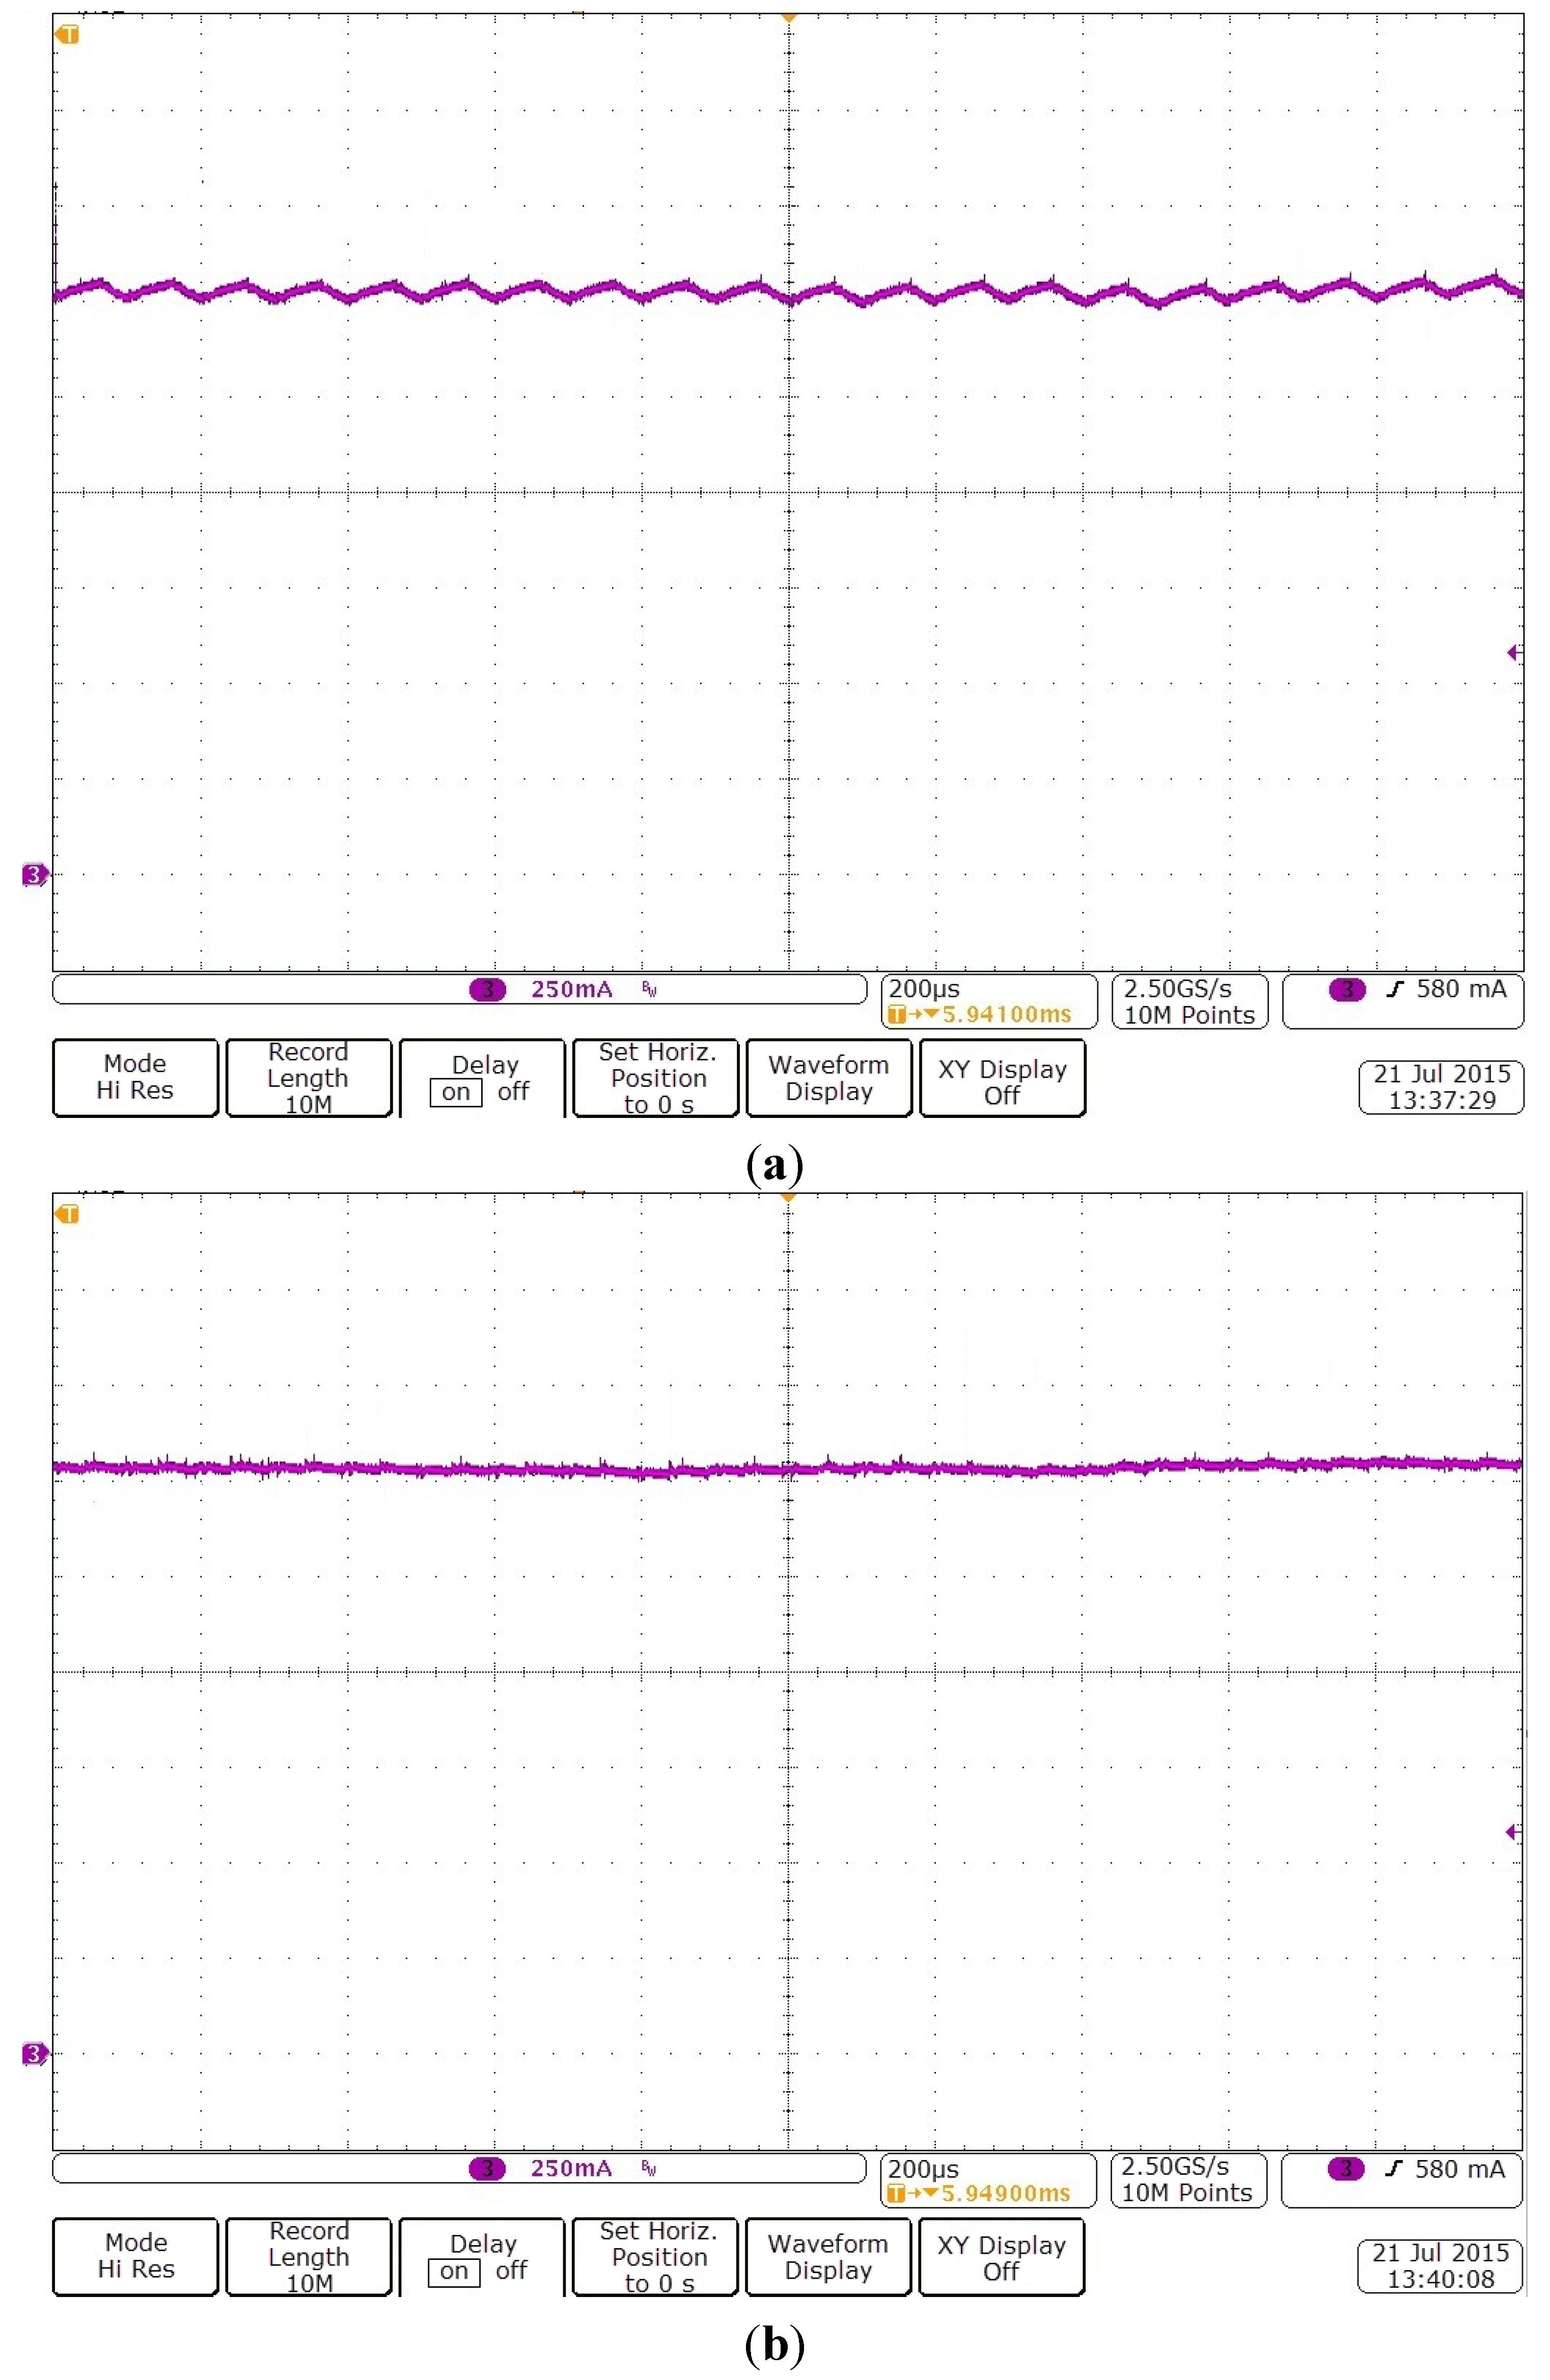Toggle Delay on/off in top menu
1550x2380 pixels.
click(482, 1078)
